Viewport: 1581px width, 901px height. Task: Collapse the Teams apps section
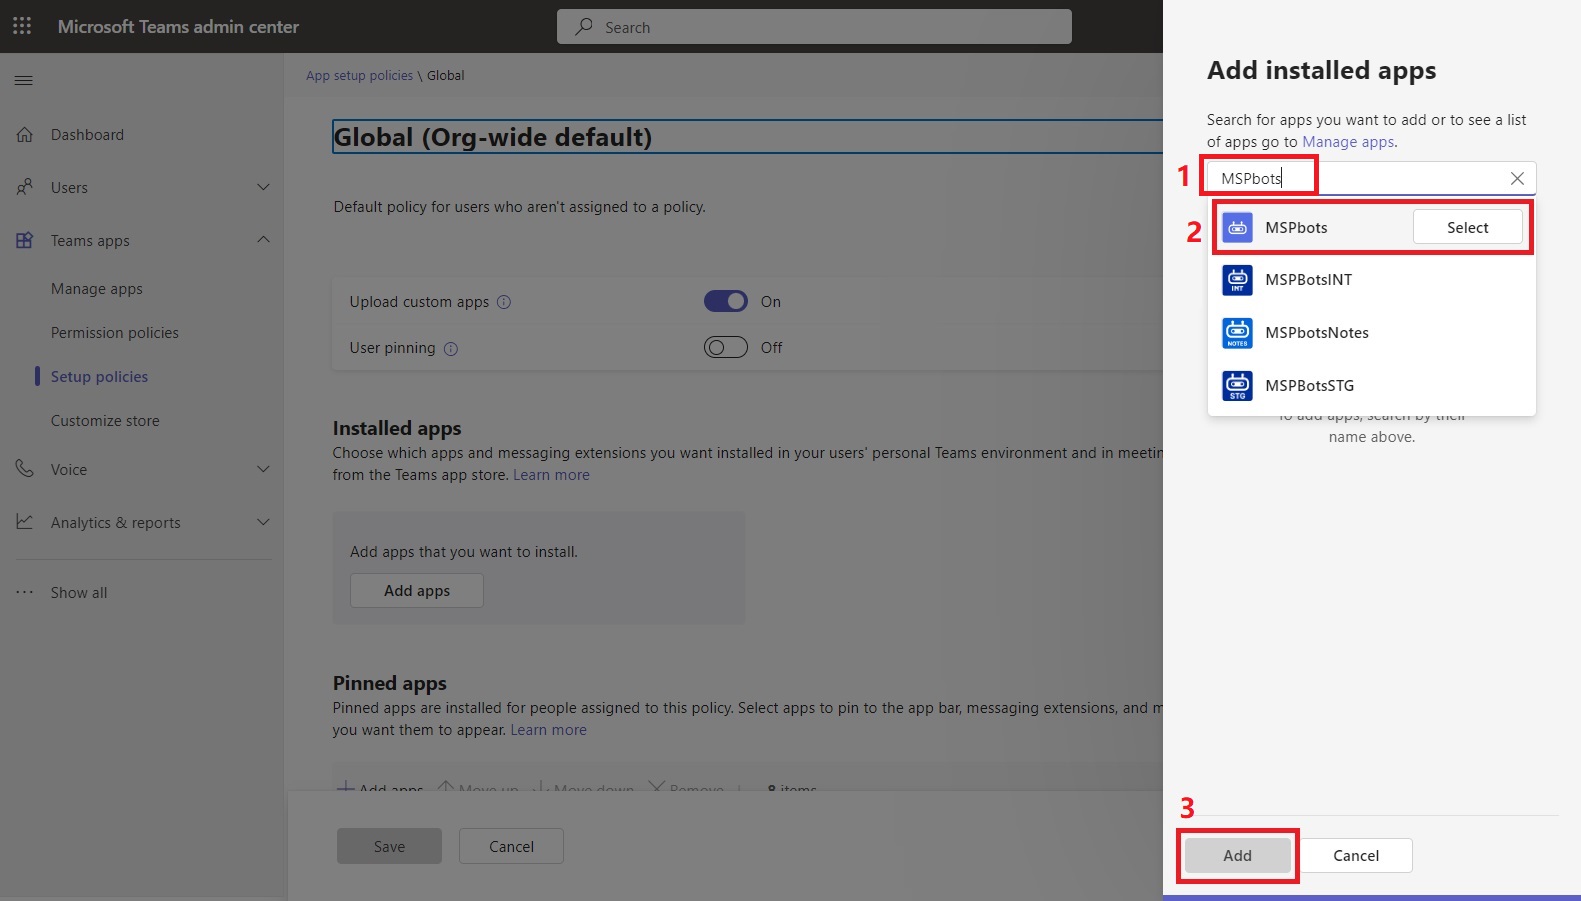(263, 240)
